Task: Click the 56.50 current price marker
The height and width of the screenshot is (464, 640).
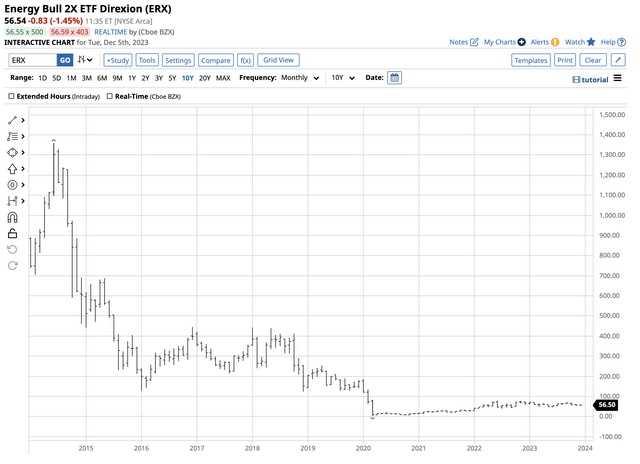Action: click(x=605, y=405)
